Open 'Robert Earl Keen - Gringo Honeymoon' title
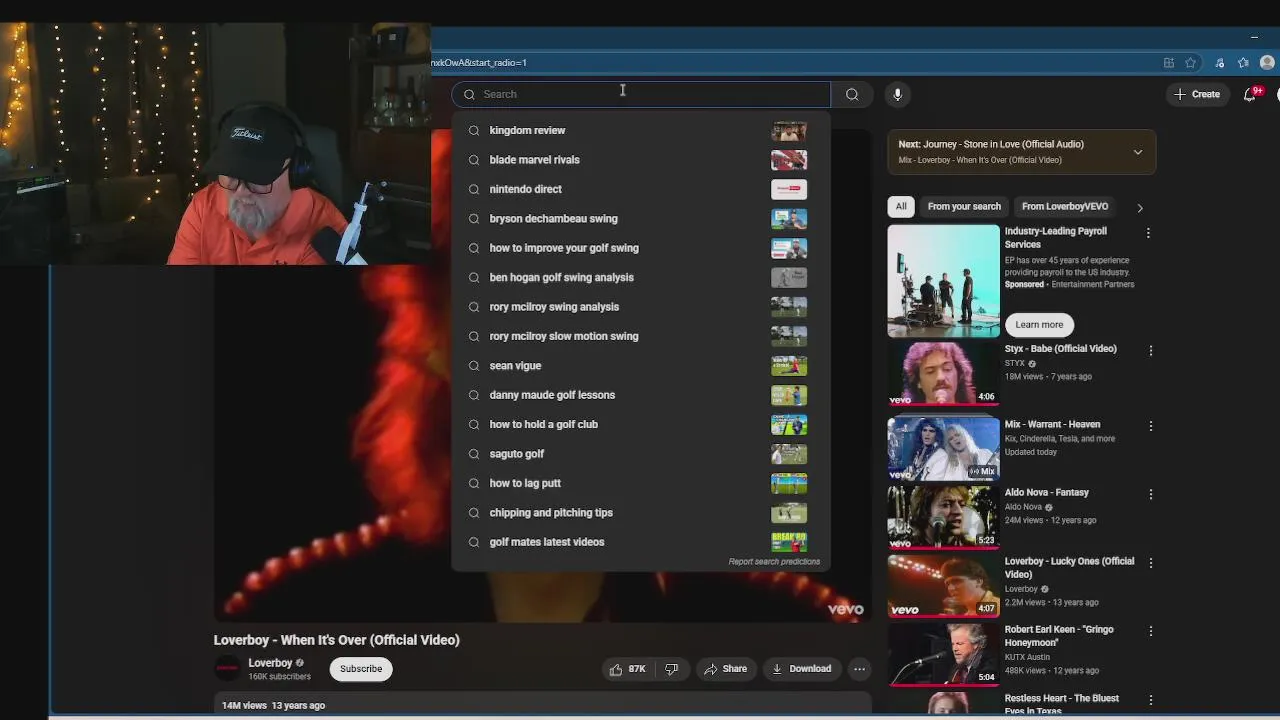 [x=1059, y=636]
